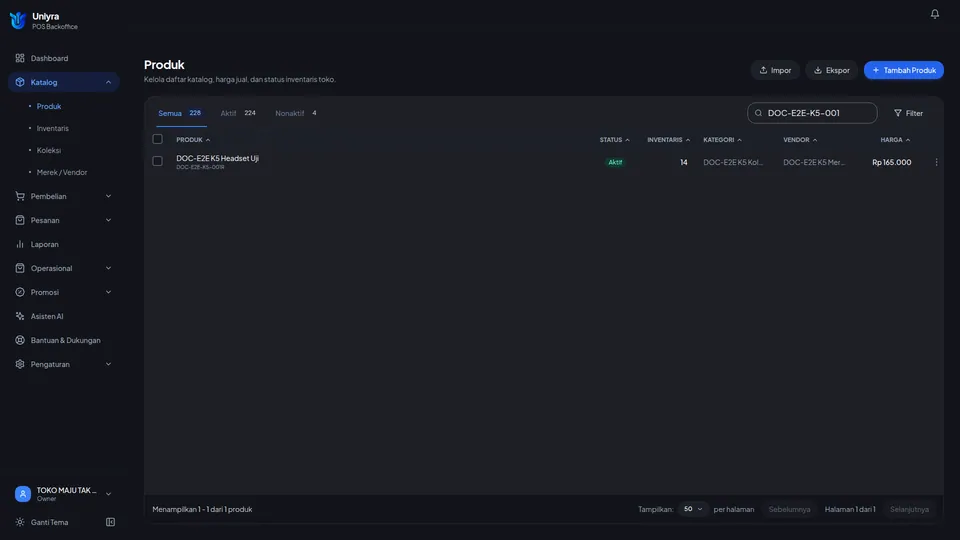Tick checkbox for DOC-E2E K5 Headset Uji
This screenshot has height=540, width=960.
click(x=157, y=161)
